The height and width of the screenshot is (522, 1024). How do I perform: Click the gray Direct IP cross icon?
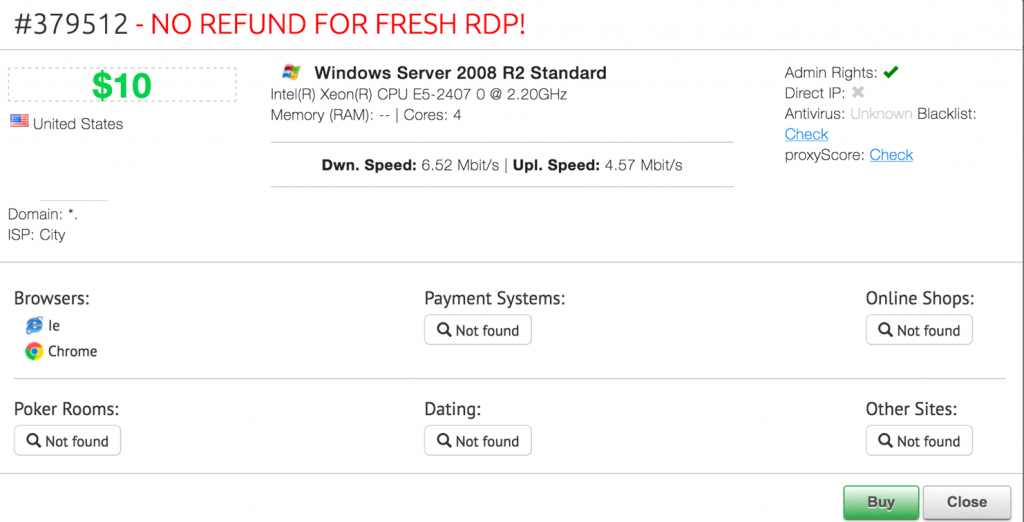click(x=858, y=93)
